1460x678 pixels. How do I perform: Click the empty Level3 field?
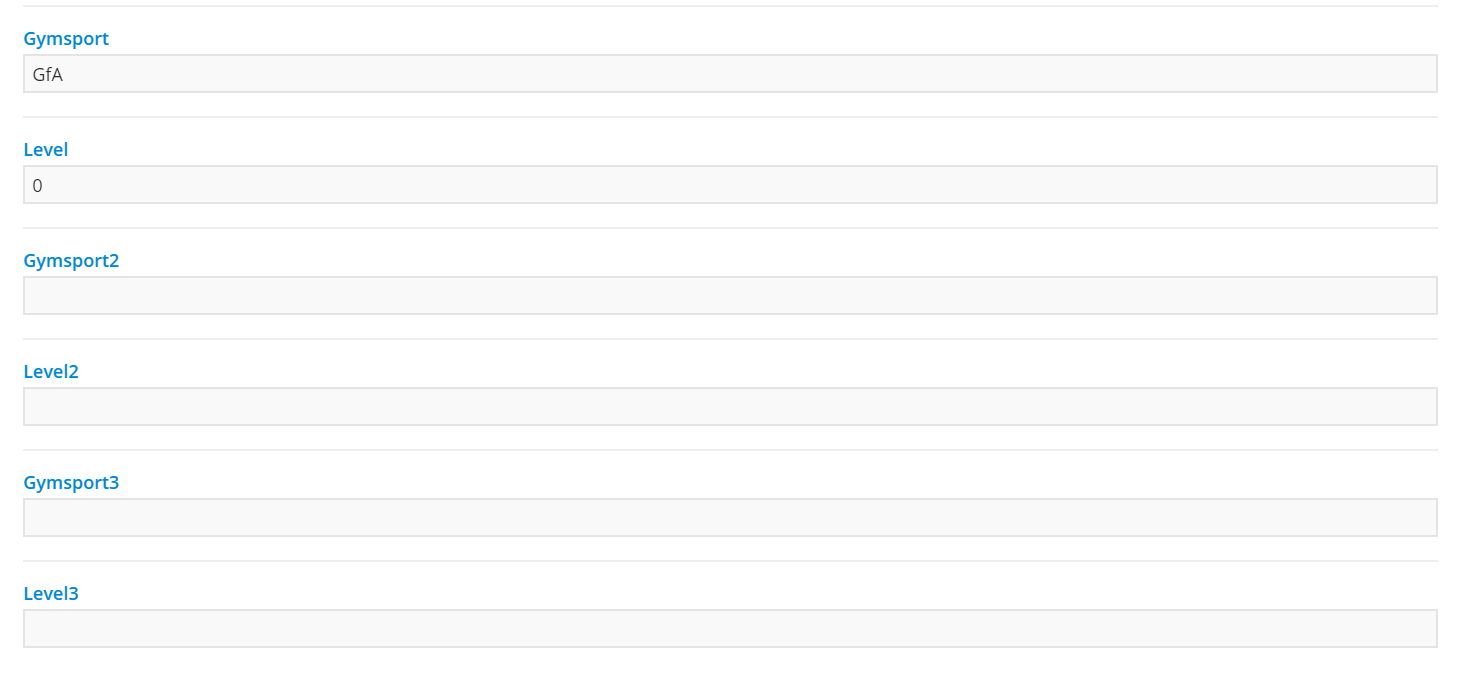730,629
